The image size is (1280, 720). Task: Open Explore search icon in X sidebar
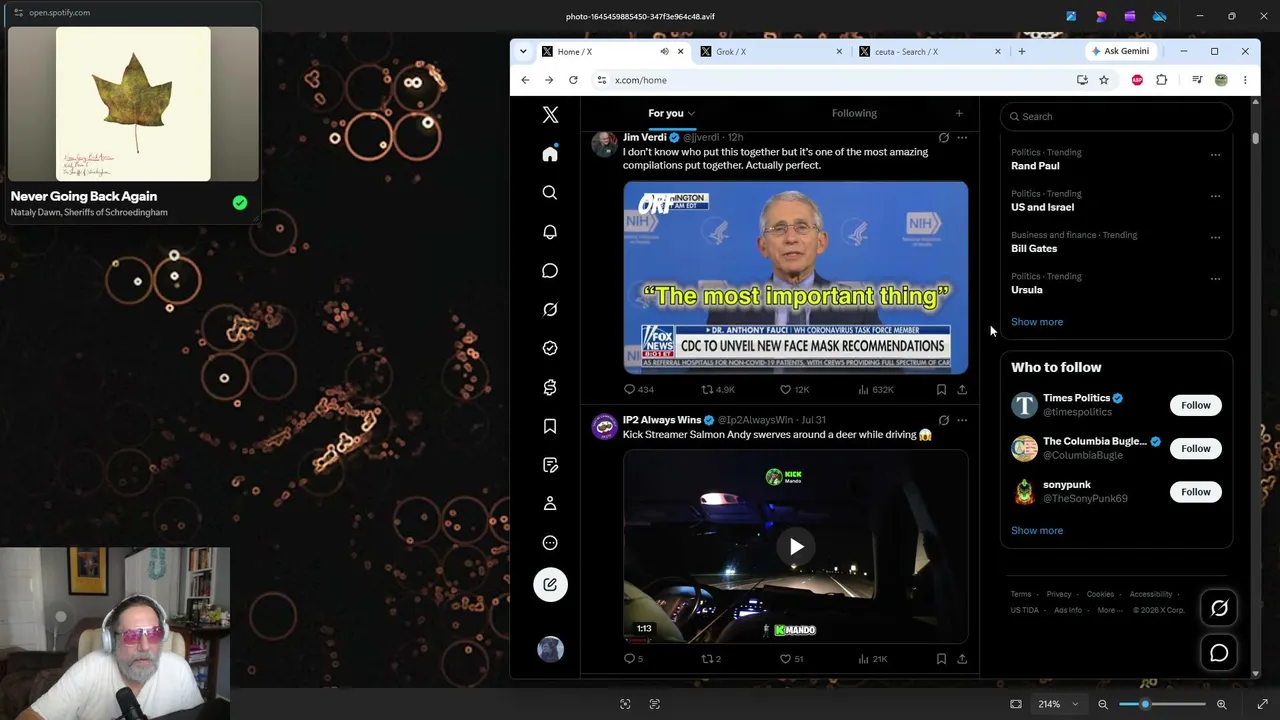[x=550, y=192]
